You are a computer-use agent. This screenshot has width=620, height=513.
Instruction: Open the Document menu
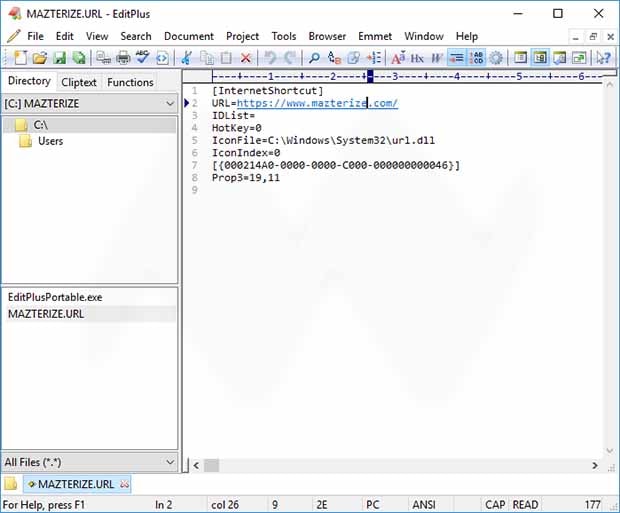189,36
